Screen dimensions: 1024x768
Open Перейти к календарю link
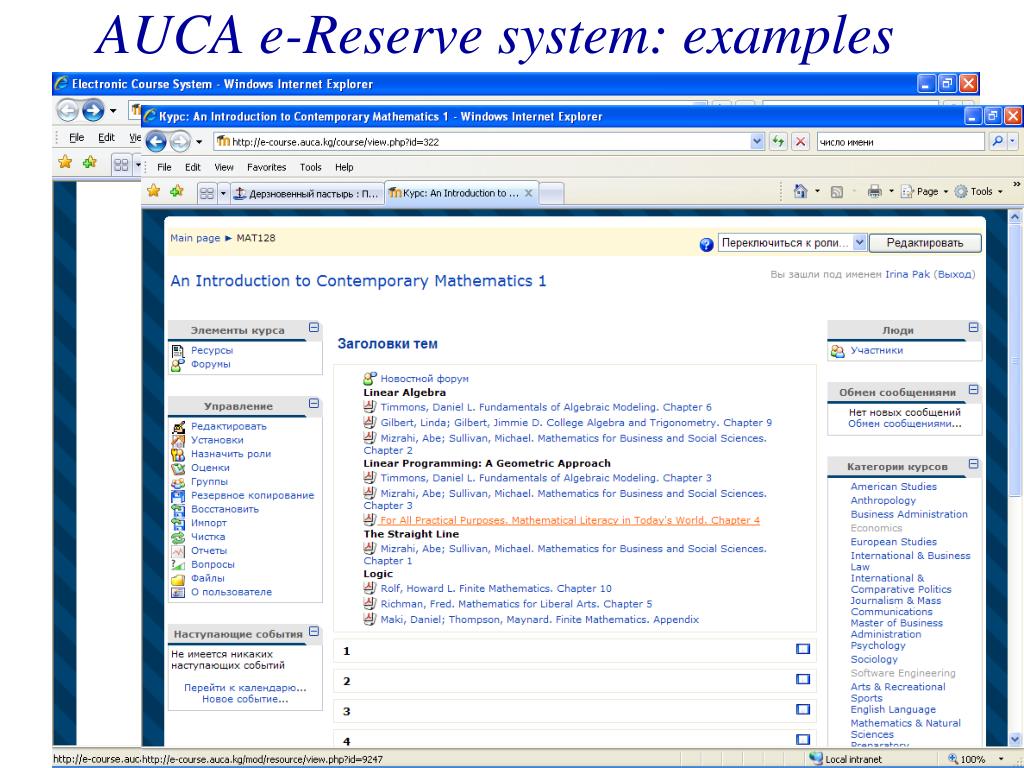245,688
